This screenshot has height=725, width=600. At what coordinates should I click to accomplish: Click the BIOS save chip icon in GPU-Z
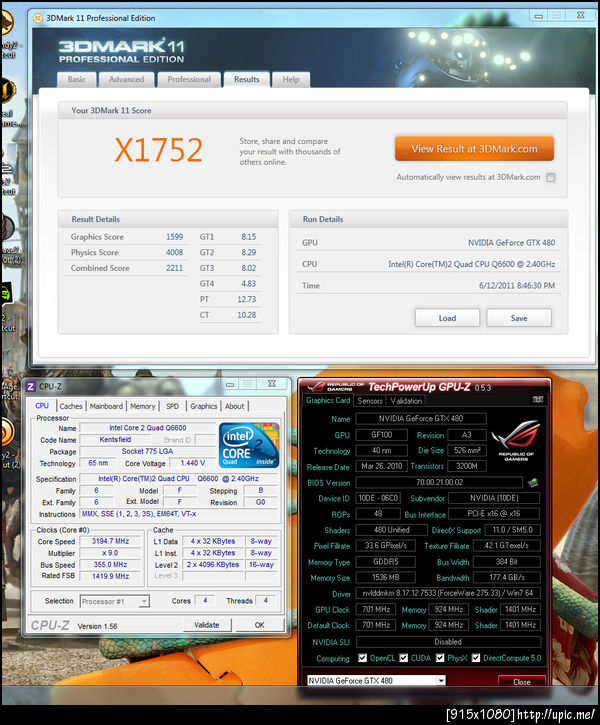coord(533,483)
